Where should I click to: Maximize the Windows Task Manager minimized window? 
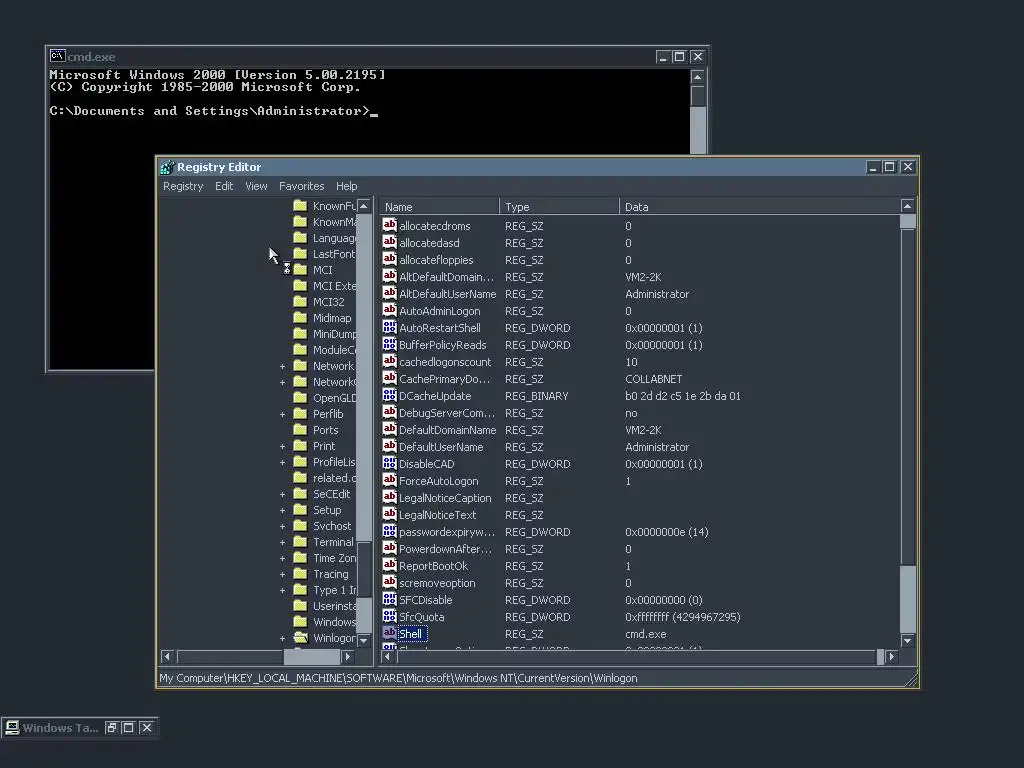(129, 728)
